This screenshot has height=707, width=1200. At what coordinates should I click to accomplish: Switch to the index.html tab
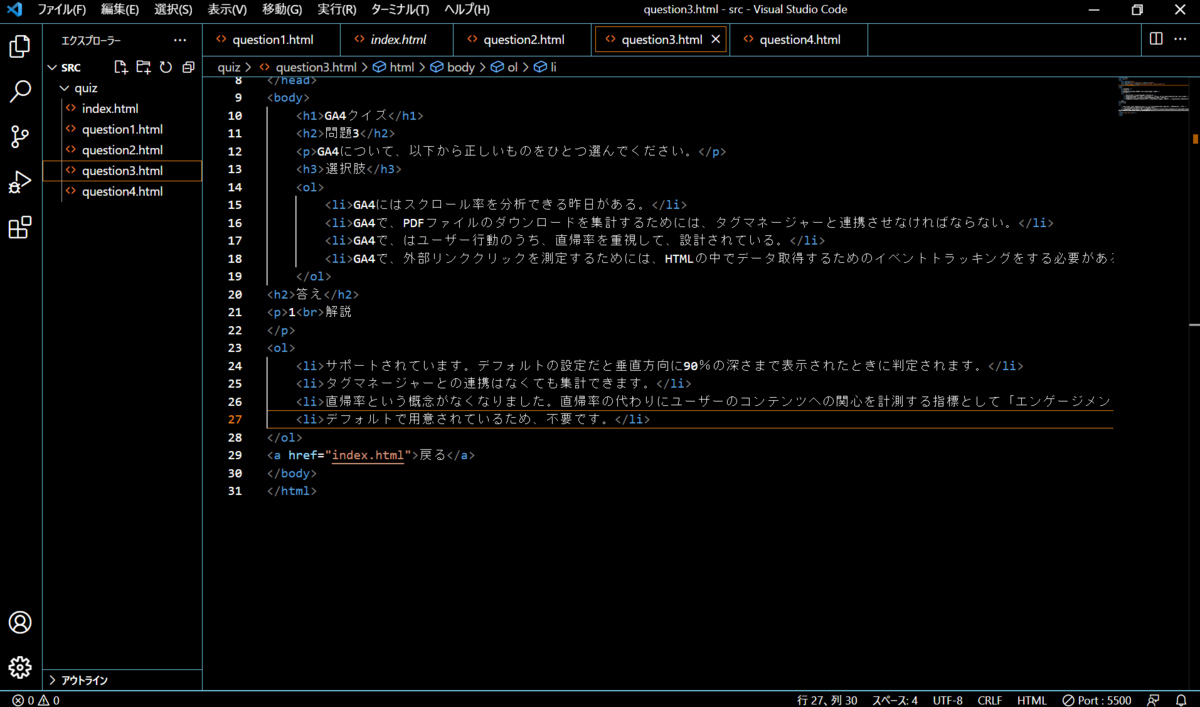coord(397,40)
